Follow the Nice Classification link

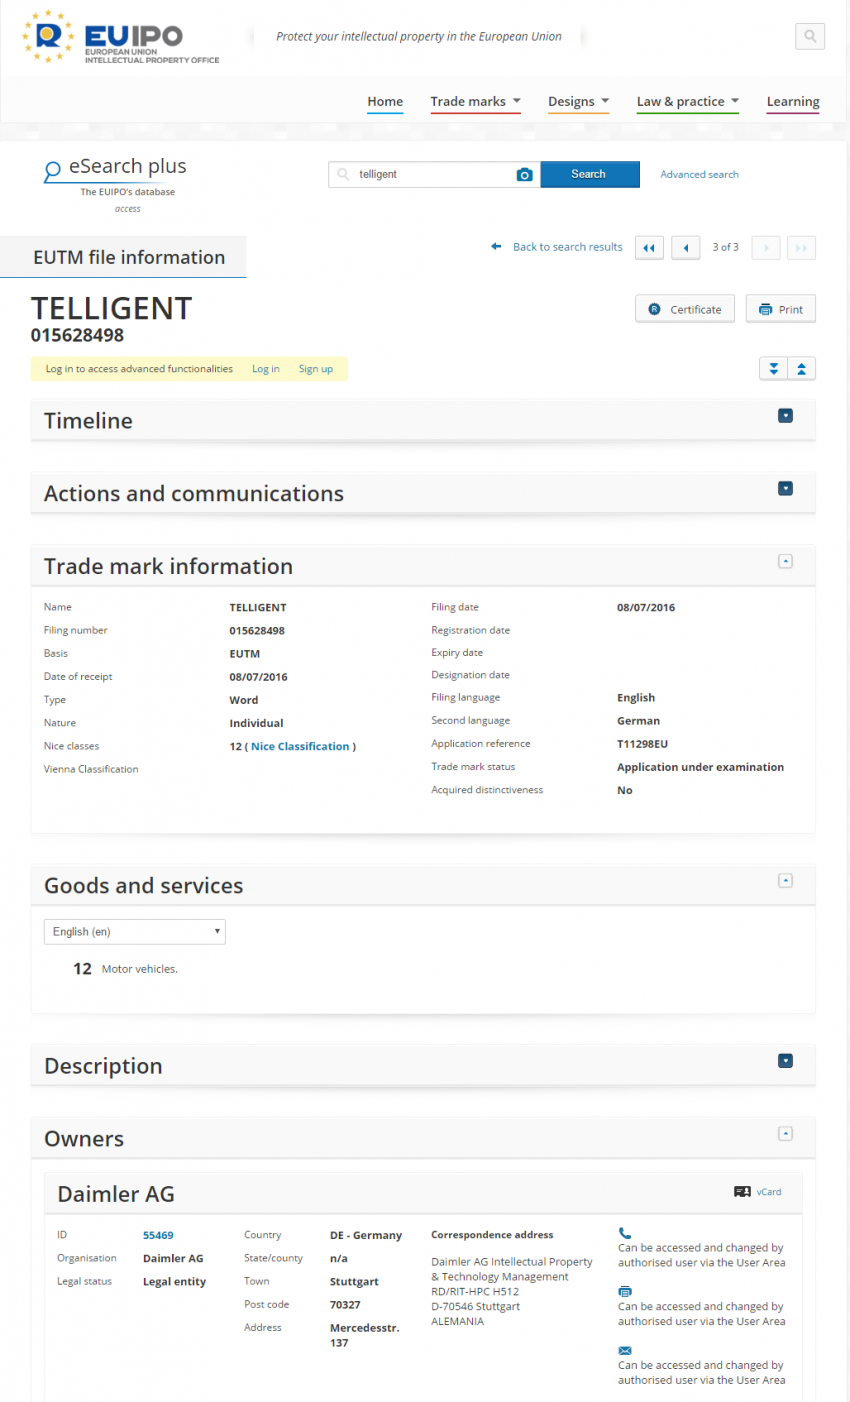coord(300,747)
